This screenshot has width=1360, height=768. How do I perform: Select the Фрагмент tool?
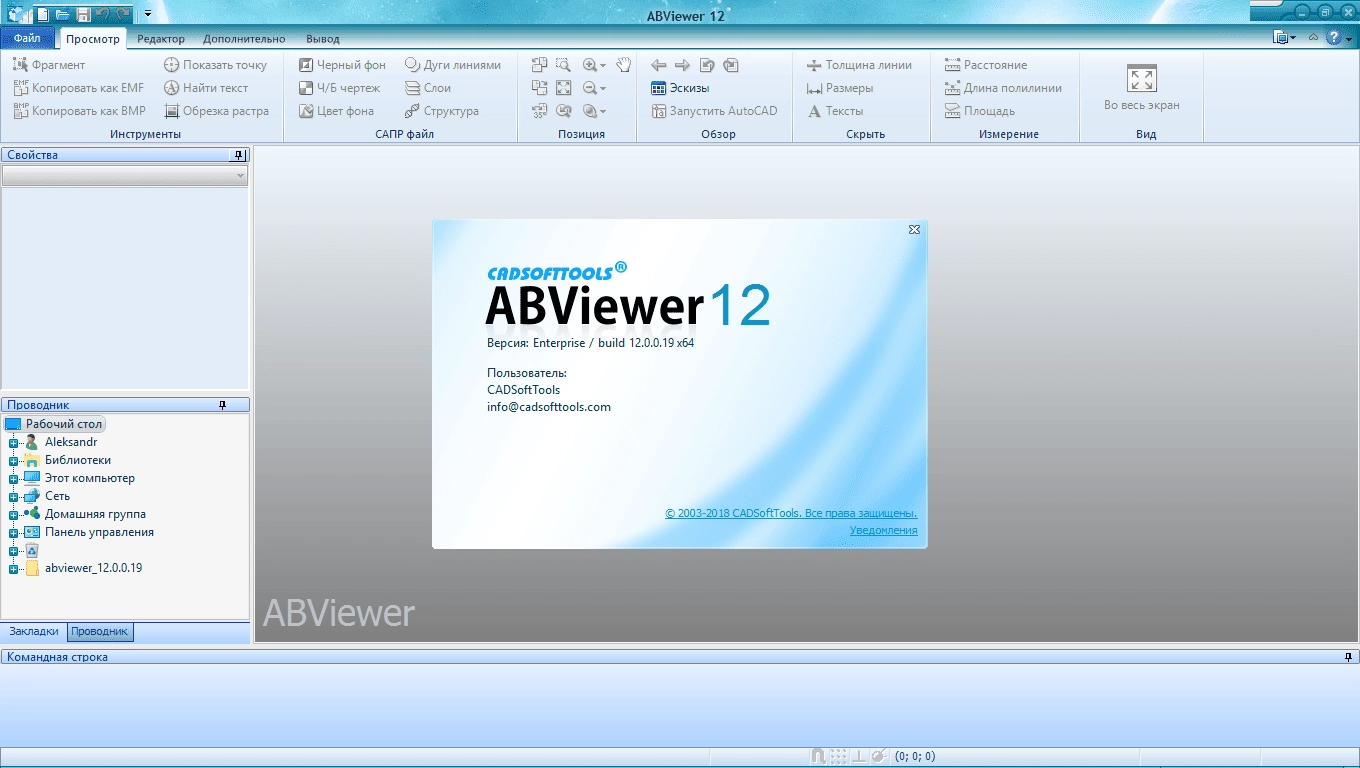pyautogui.click(x=49, y=65)
